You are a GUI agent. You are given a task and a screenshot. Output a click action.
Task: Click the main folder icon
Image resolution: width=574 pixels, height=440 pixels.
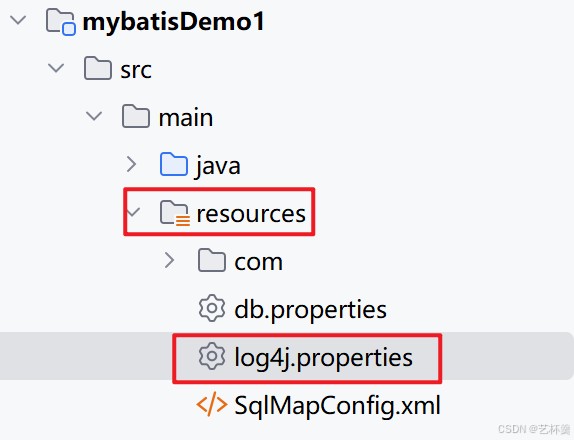(x=136, y=116)
